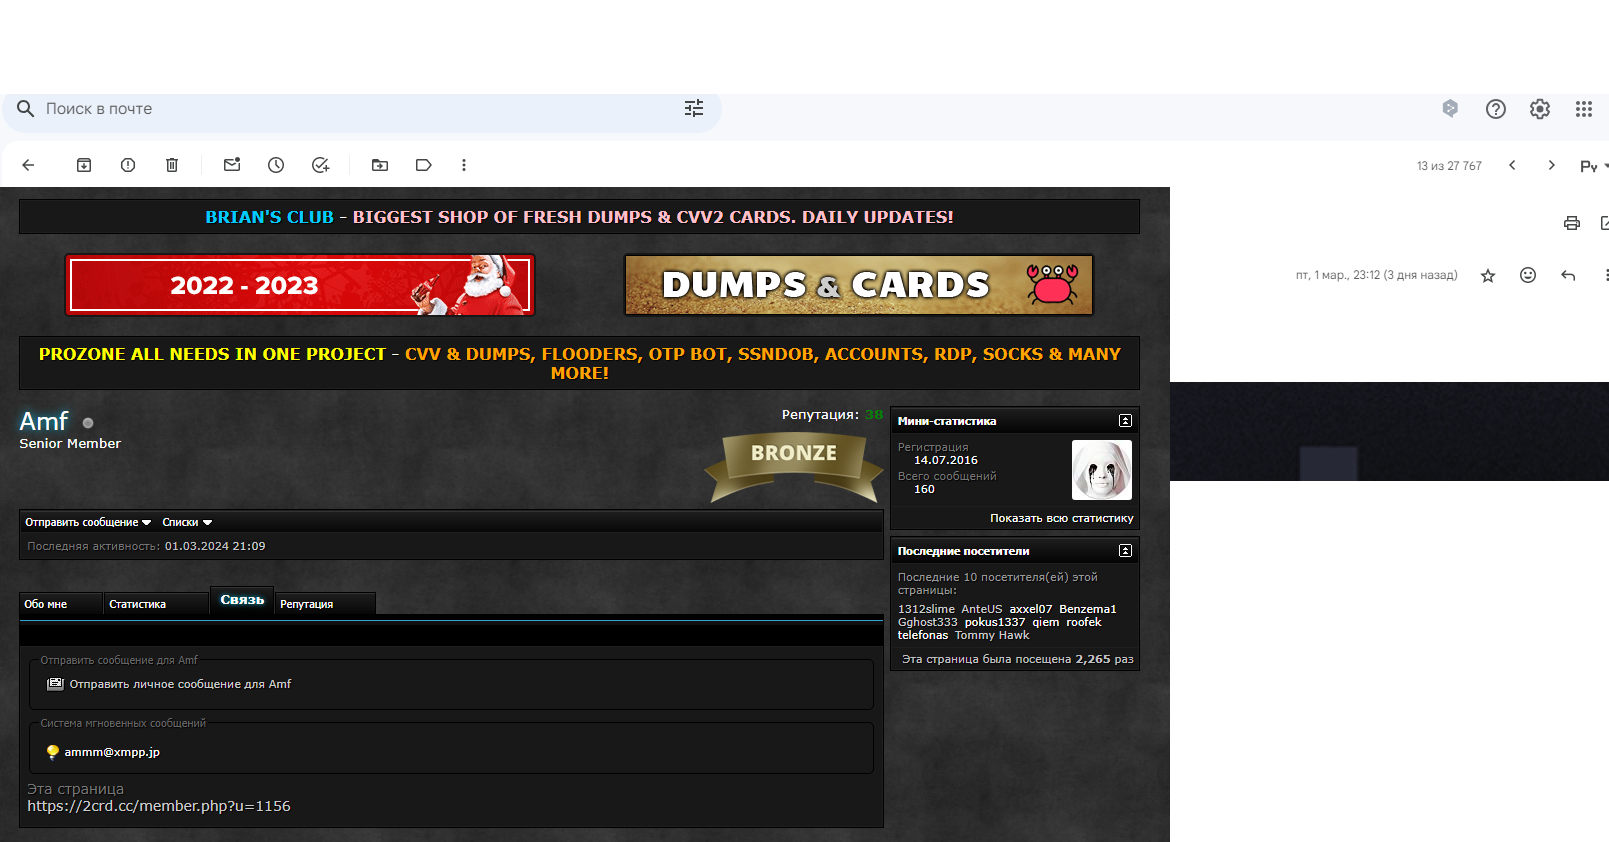Report this email as spam
1609x842 pixels.
tap(128, 165)
